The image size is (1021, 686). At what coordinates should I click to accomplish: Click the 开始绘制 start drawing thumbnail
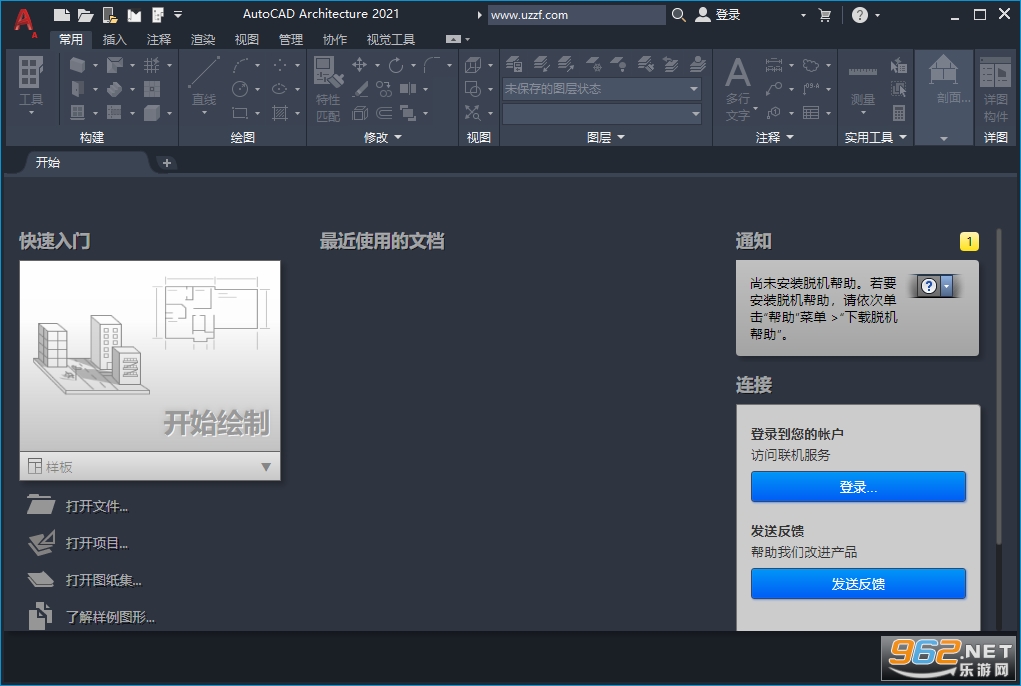pyautogui.click(x=150, y=357)
